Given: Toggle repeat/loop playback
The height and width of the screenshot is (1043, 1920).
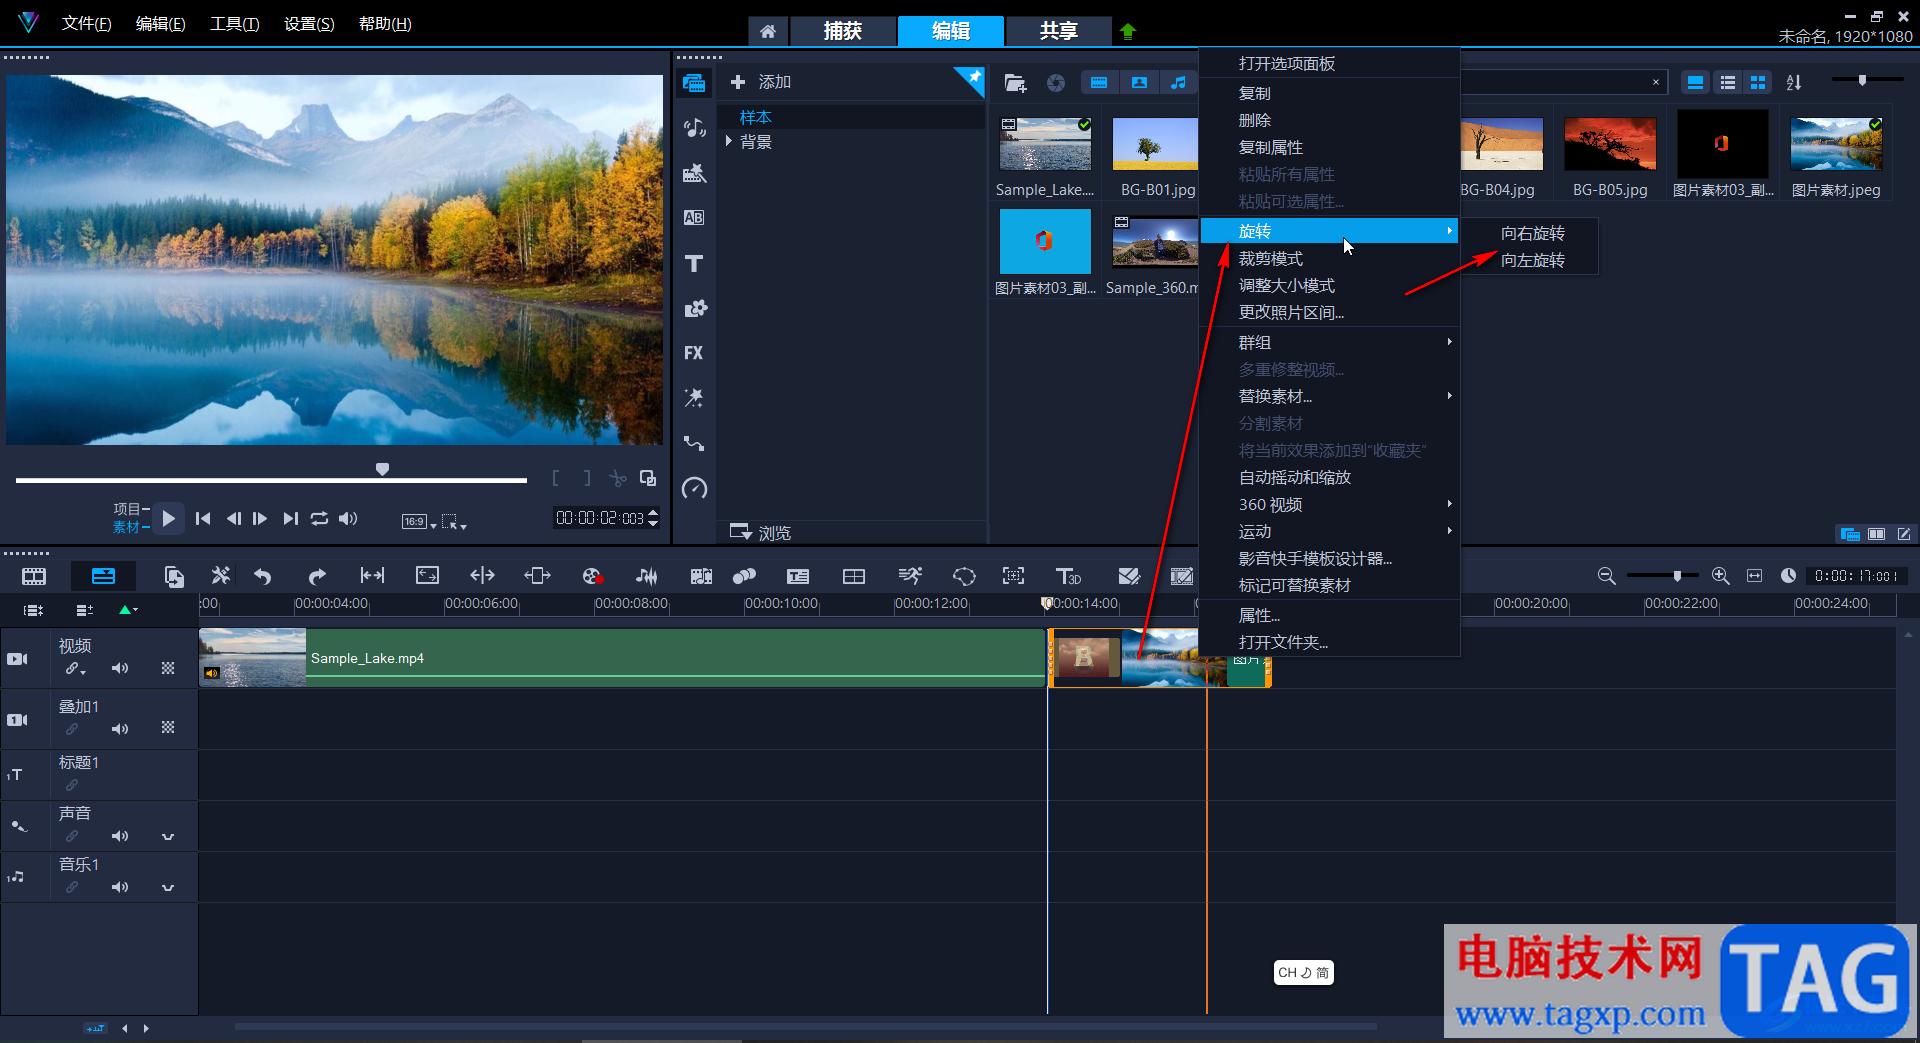Looking at the screenshot, I should coord(319,518).
